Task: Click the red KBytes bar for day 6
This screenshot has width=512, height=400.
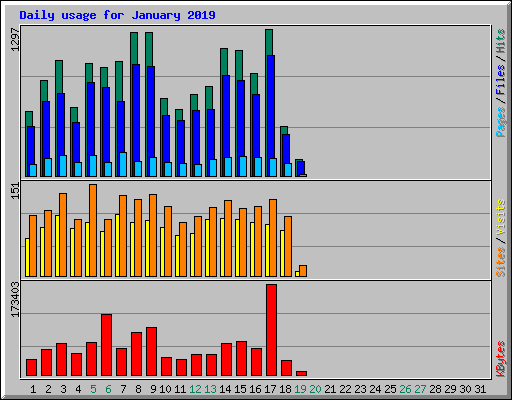Action: [x=106, y=345]
